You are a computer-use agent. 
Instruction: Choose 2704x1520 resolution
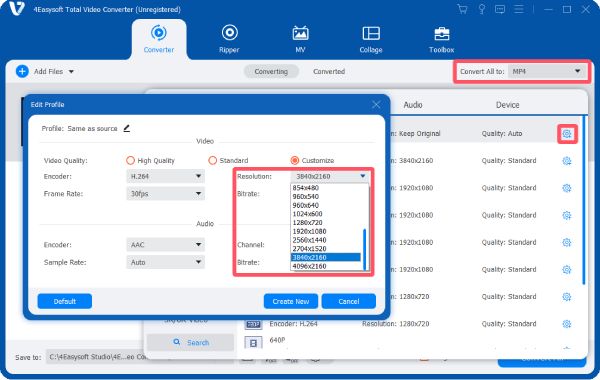[x=309, y=249]
